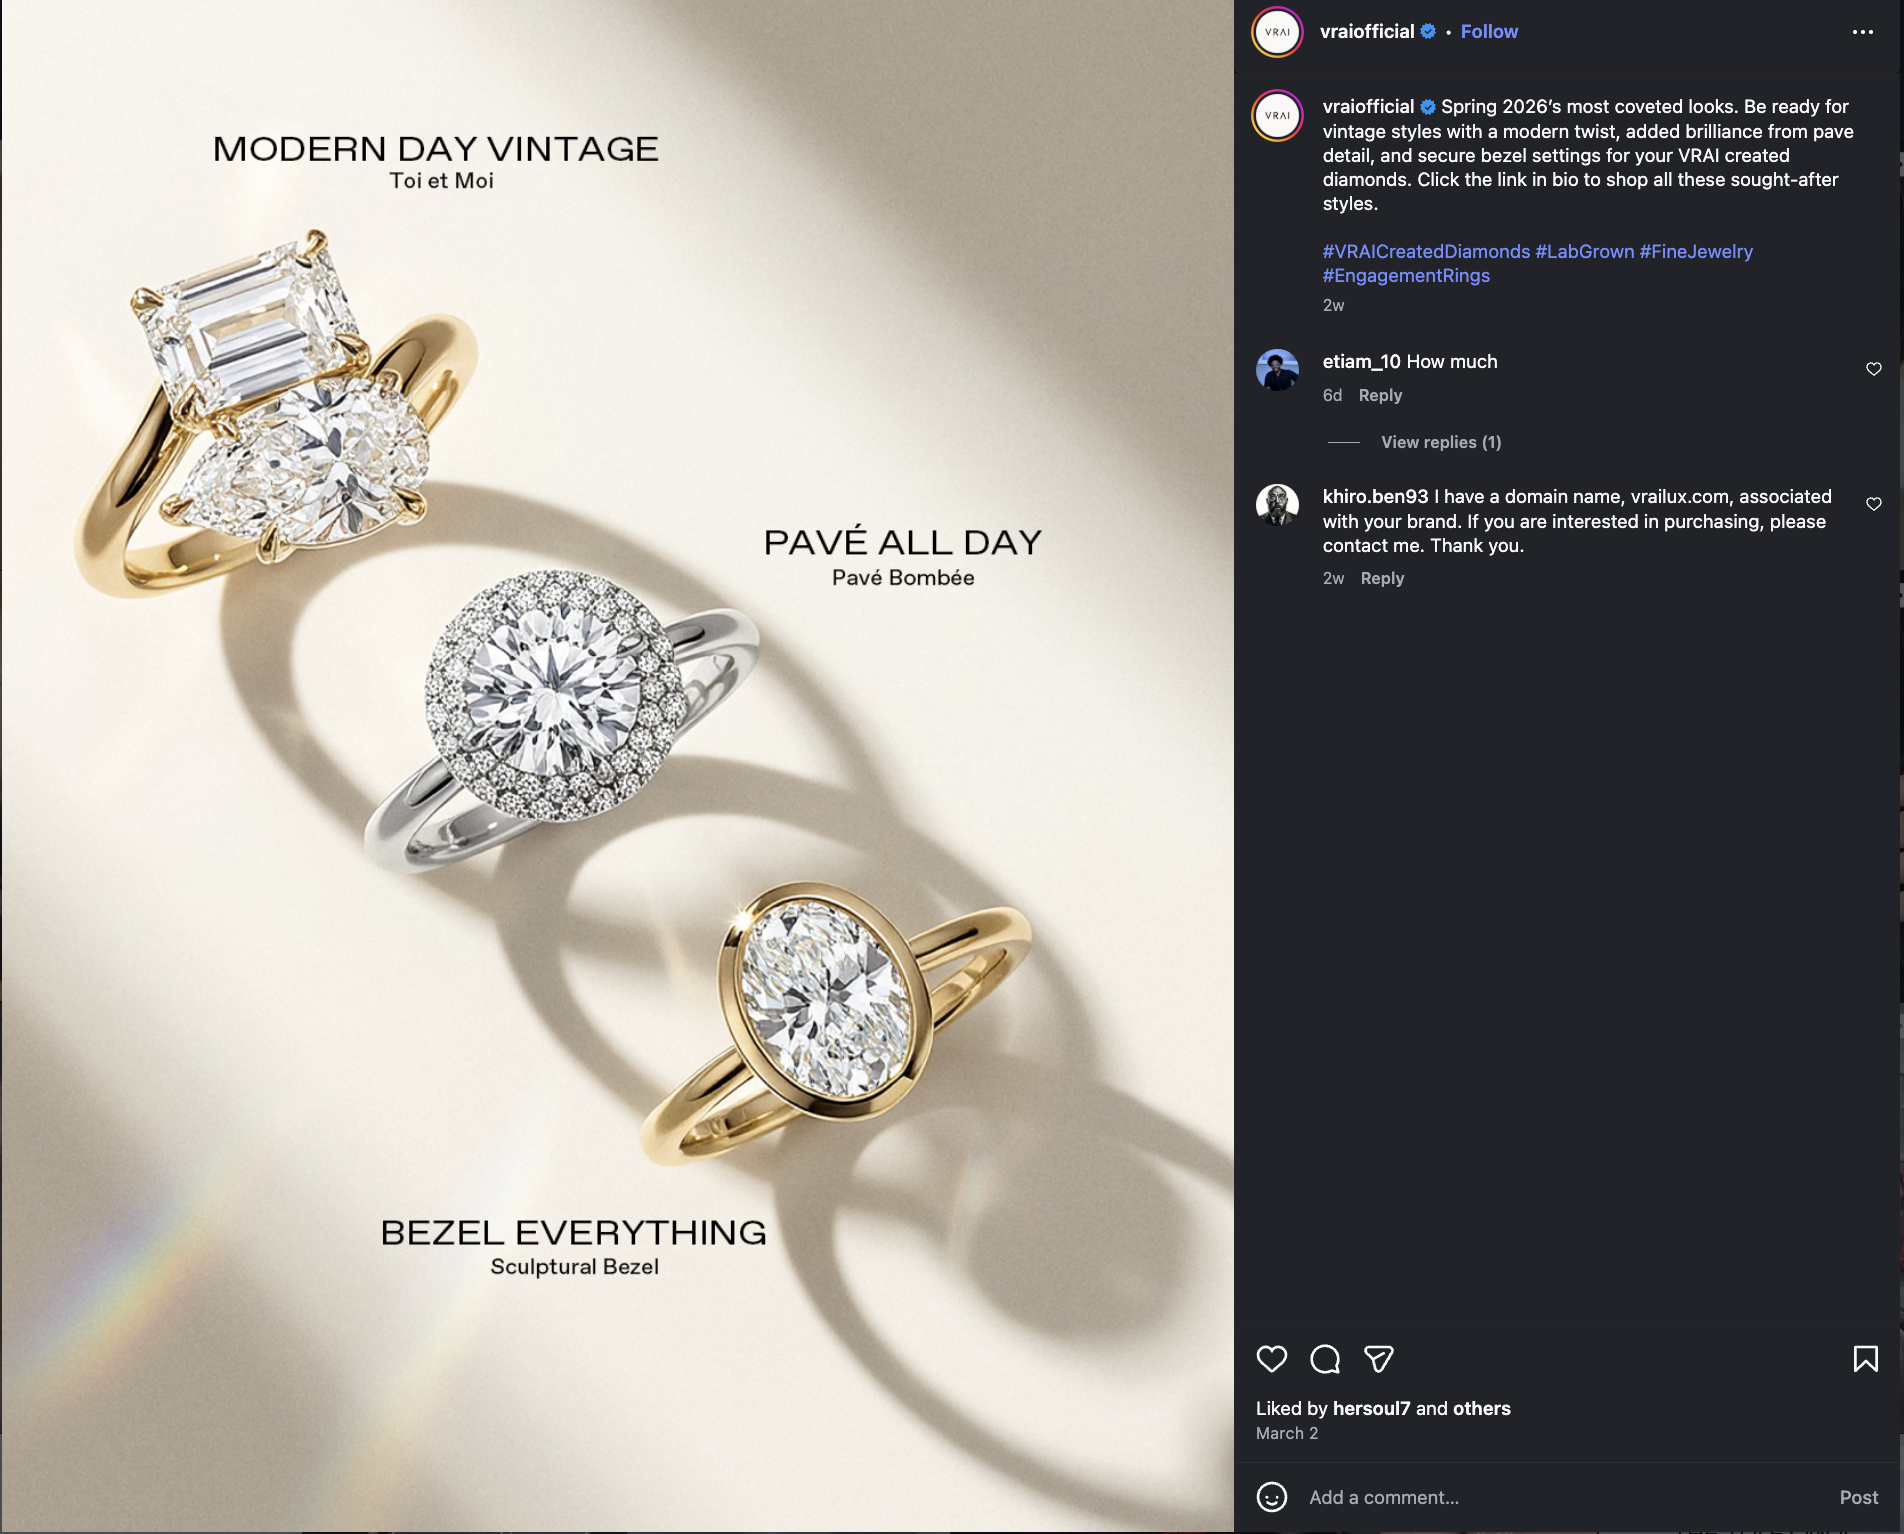Open the comment bubble icon

point(1325,1359)
